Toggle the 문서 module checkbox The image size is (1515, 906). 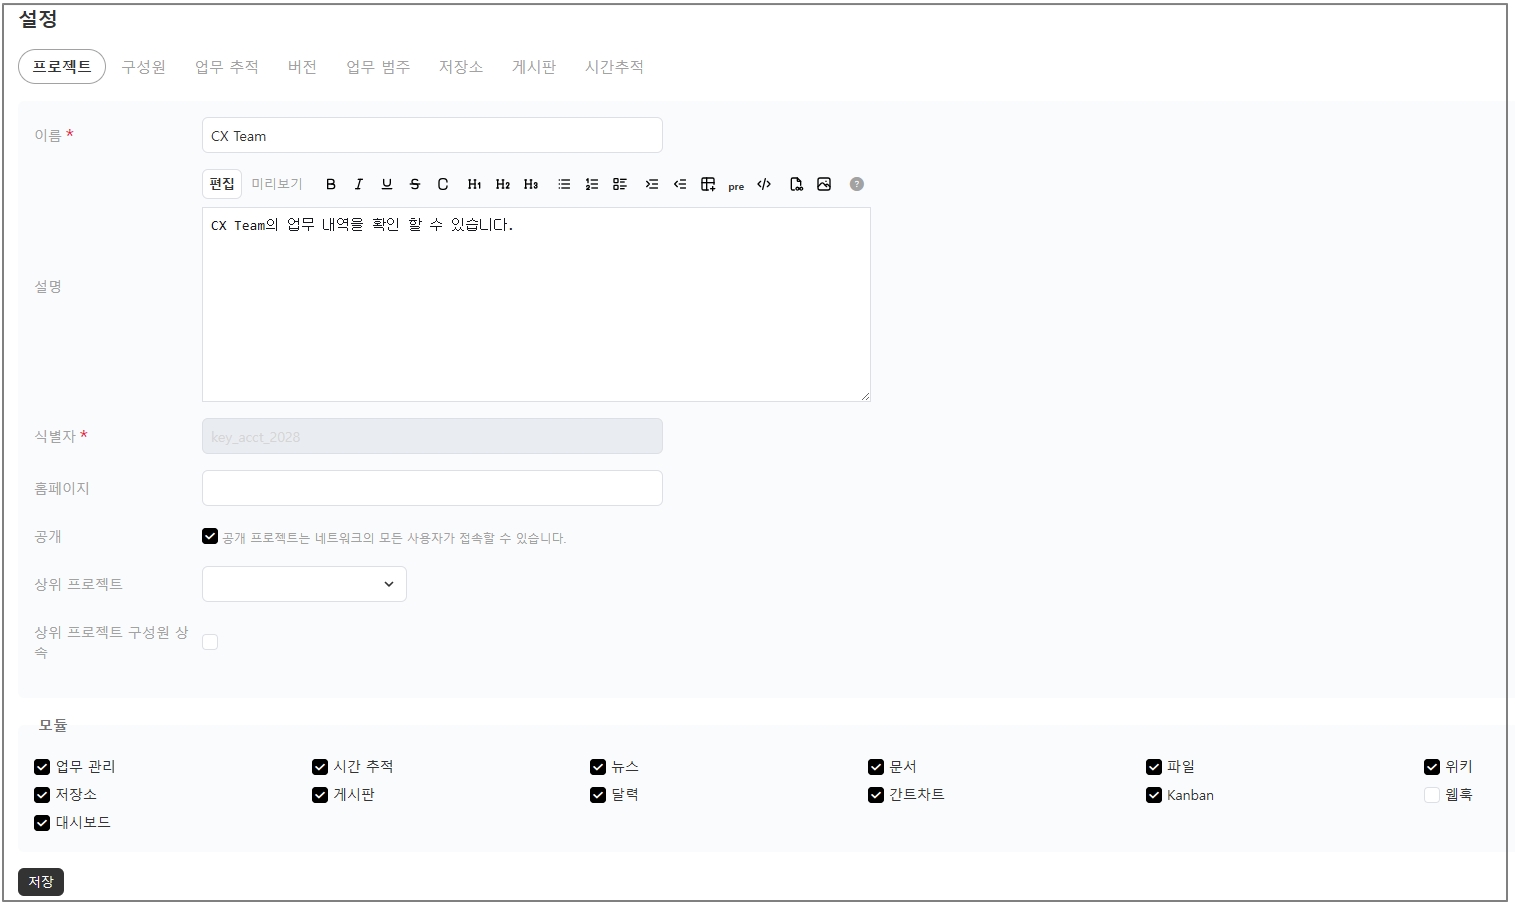click(876, 767)
